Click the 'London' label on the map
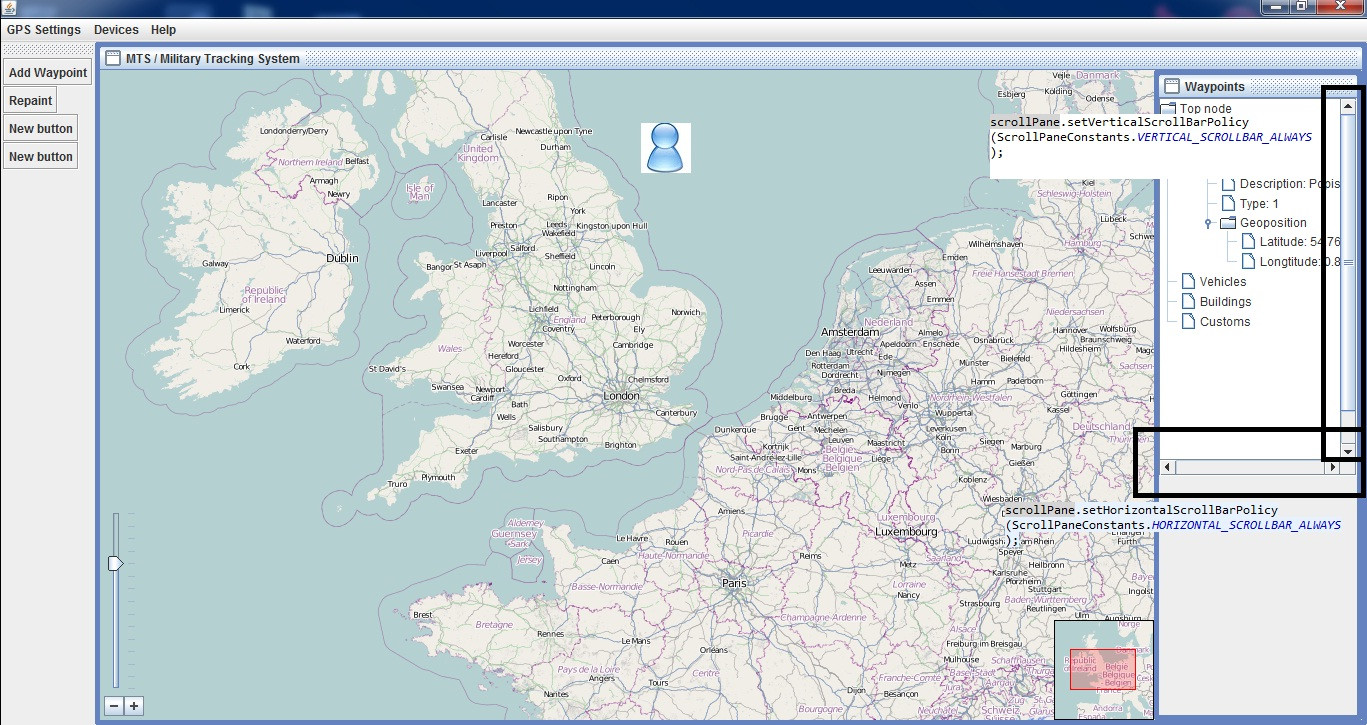Screen dimensions: 1367x725 (x=621, y=396)
